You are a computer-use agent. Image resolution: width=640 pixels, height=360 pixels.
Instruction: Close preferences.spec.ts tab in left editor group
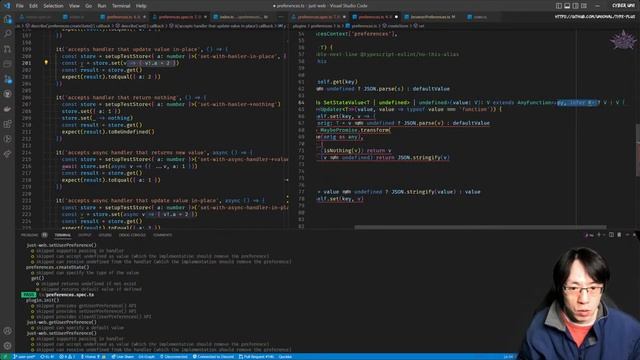(x=205, y=17)
